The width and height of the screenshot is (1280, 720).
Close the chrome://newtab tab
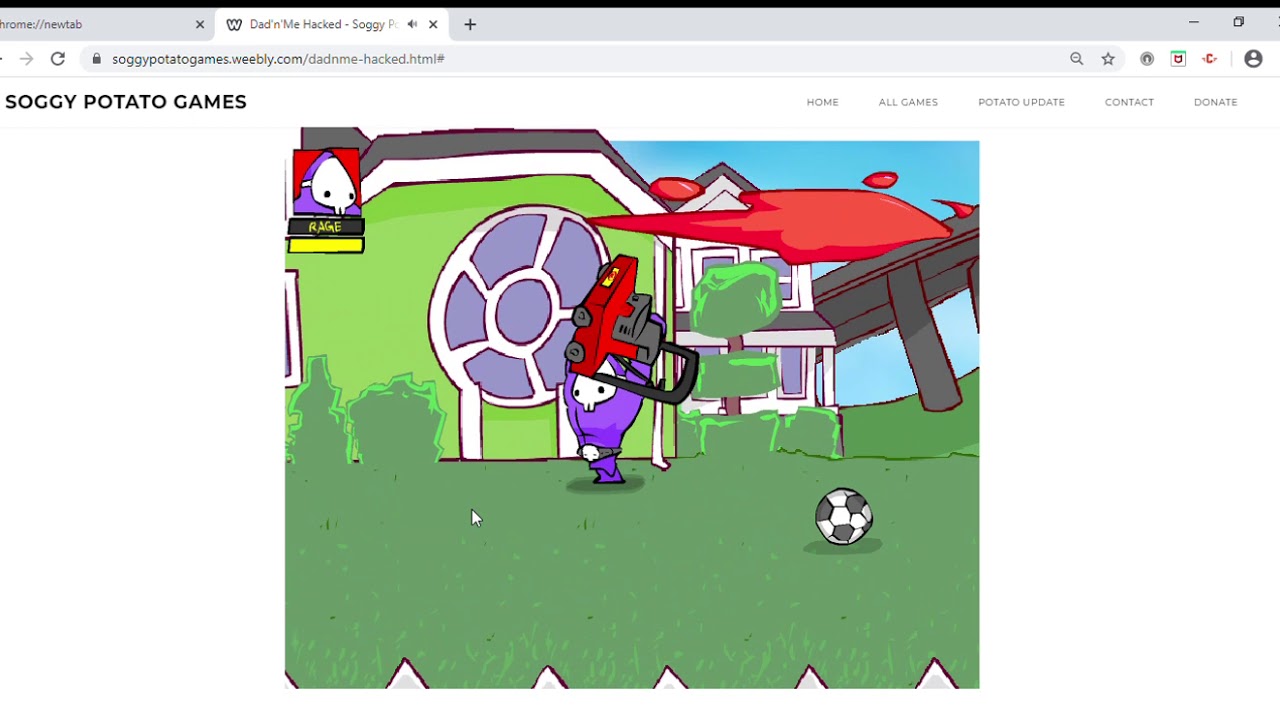coord(199,24)
